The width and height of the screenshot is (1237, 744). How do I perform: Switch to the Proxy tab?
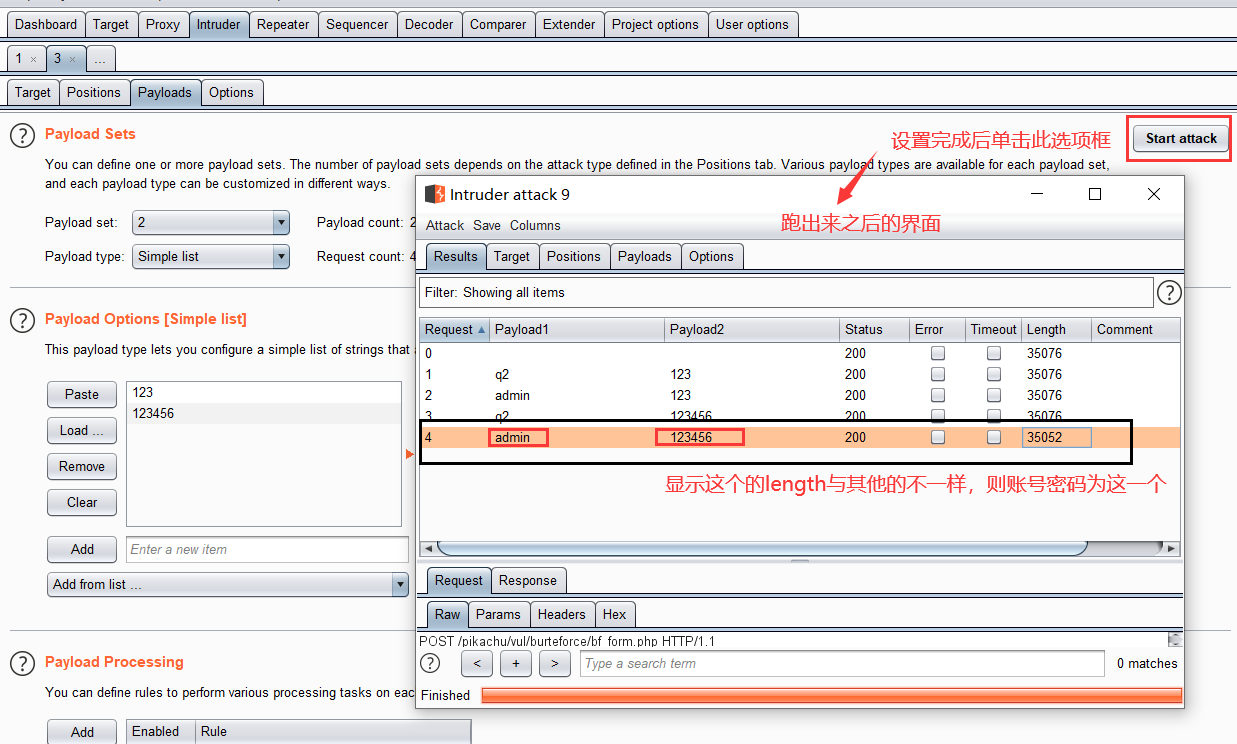pos(163,24)
